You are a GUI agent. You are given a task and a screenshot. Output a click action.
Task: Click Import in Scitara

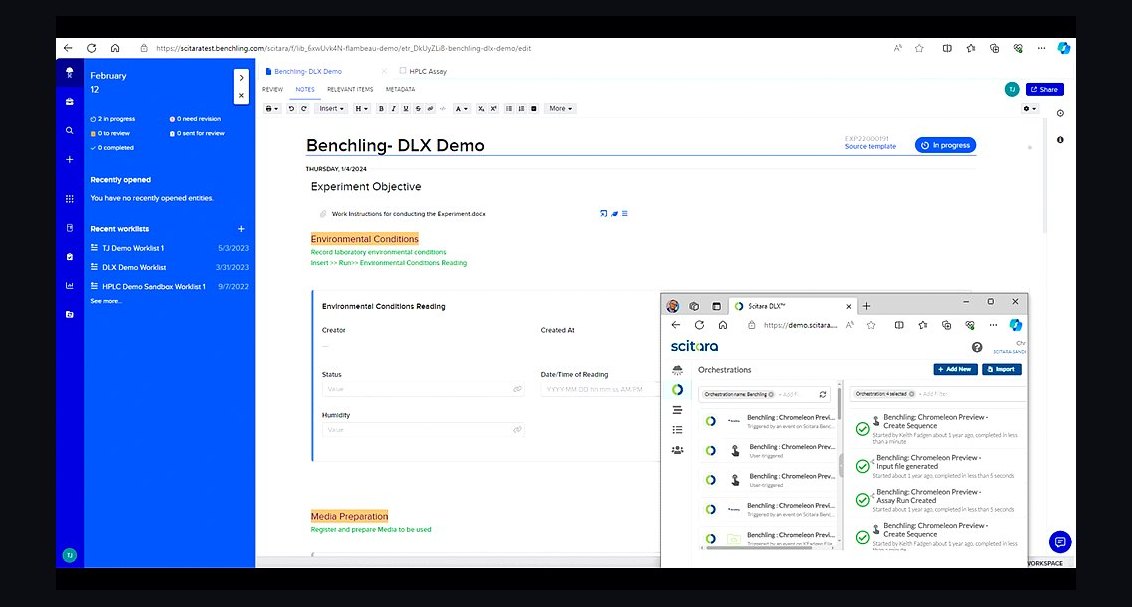click(x=1001, y=370)
